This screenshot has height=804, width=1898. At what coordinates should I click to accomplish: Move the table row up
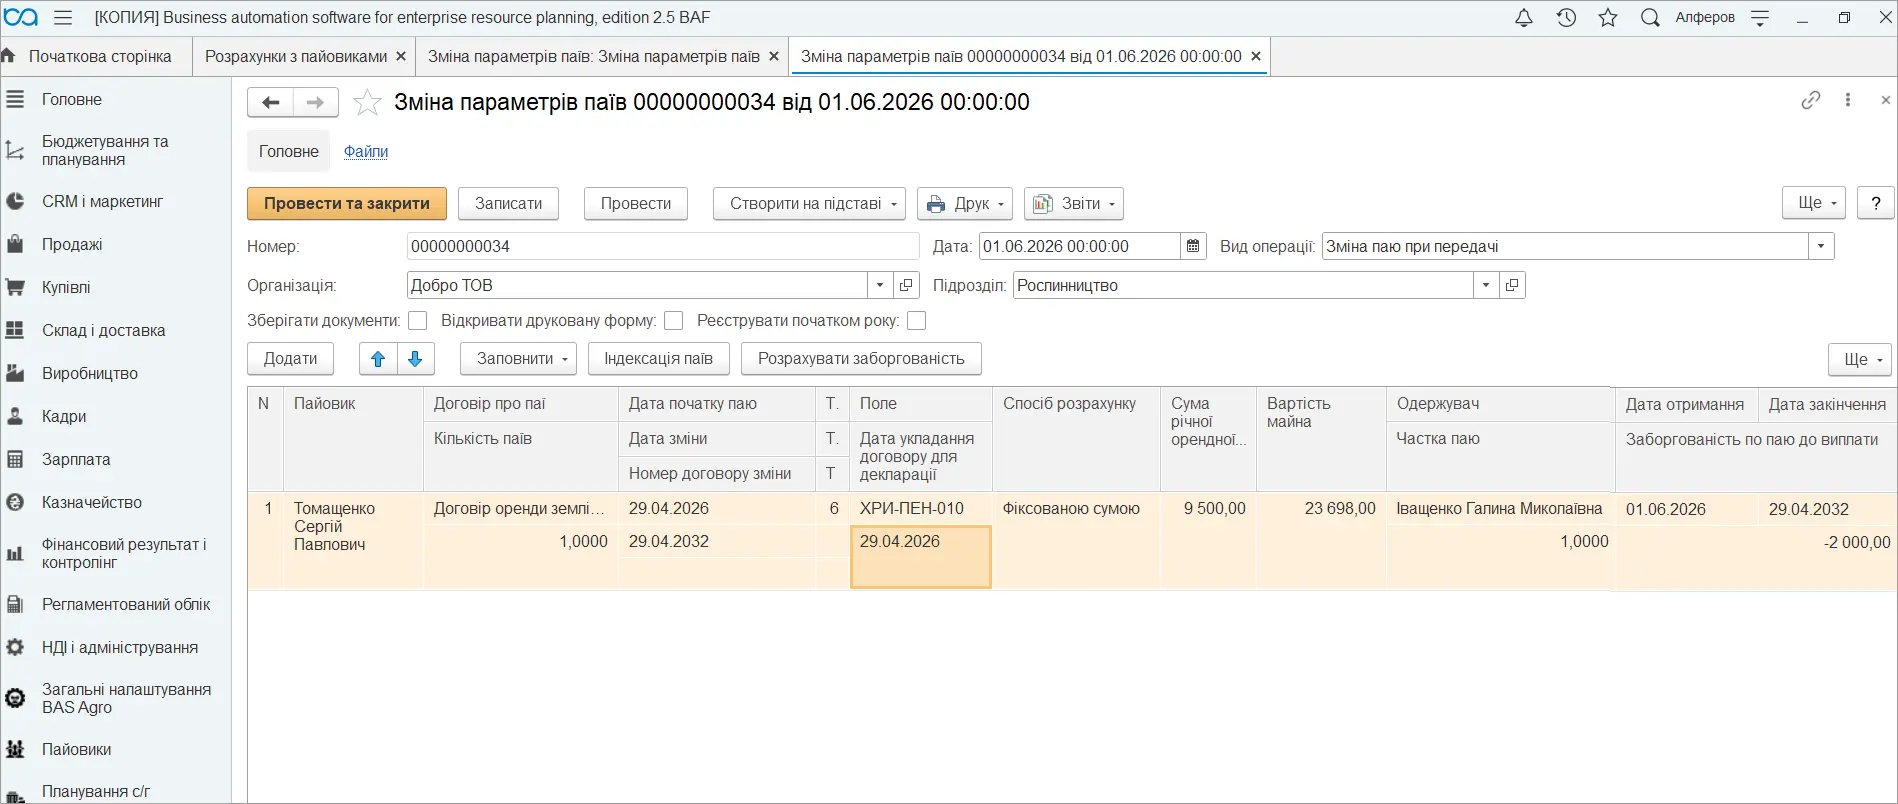[378, 359]
